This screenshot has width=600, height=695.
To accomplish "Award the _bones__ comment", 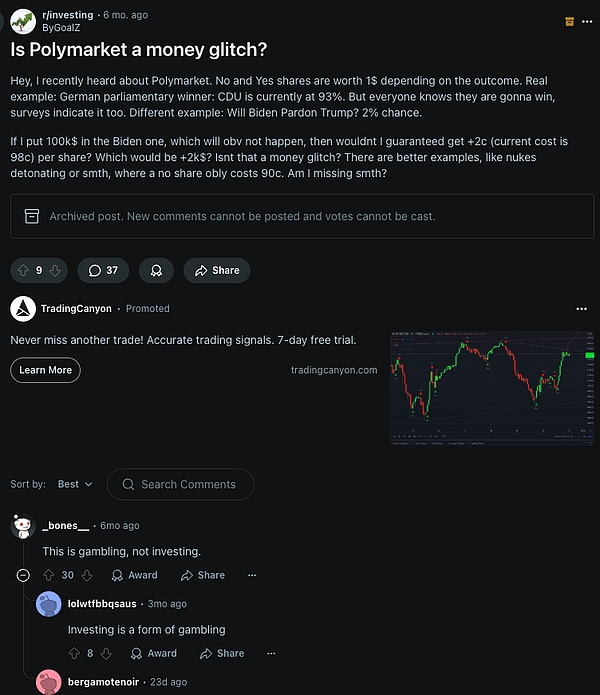I will 135,575.
